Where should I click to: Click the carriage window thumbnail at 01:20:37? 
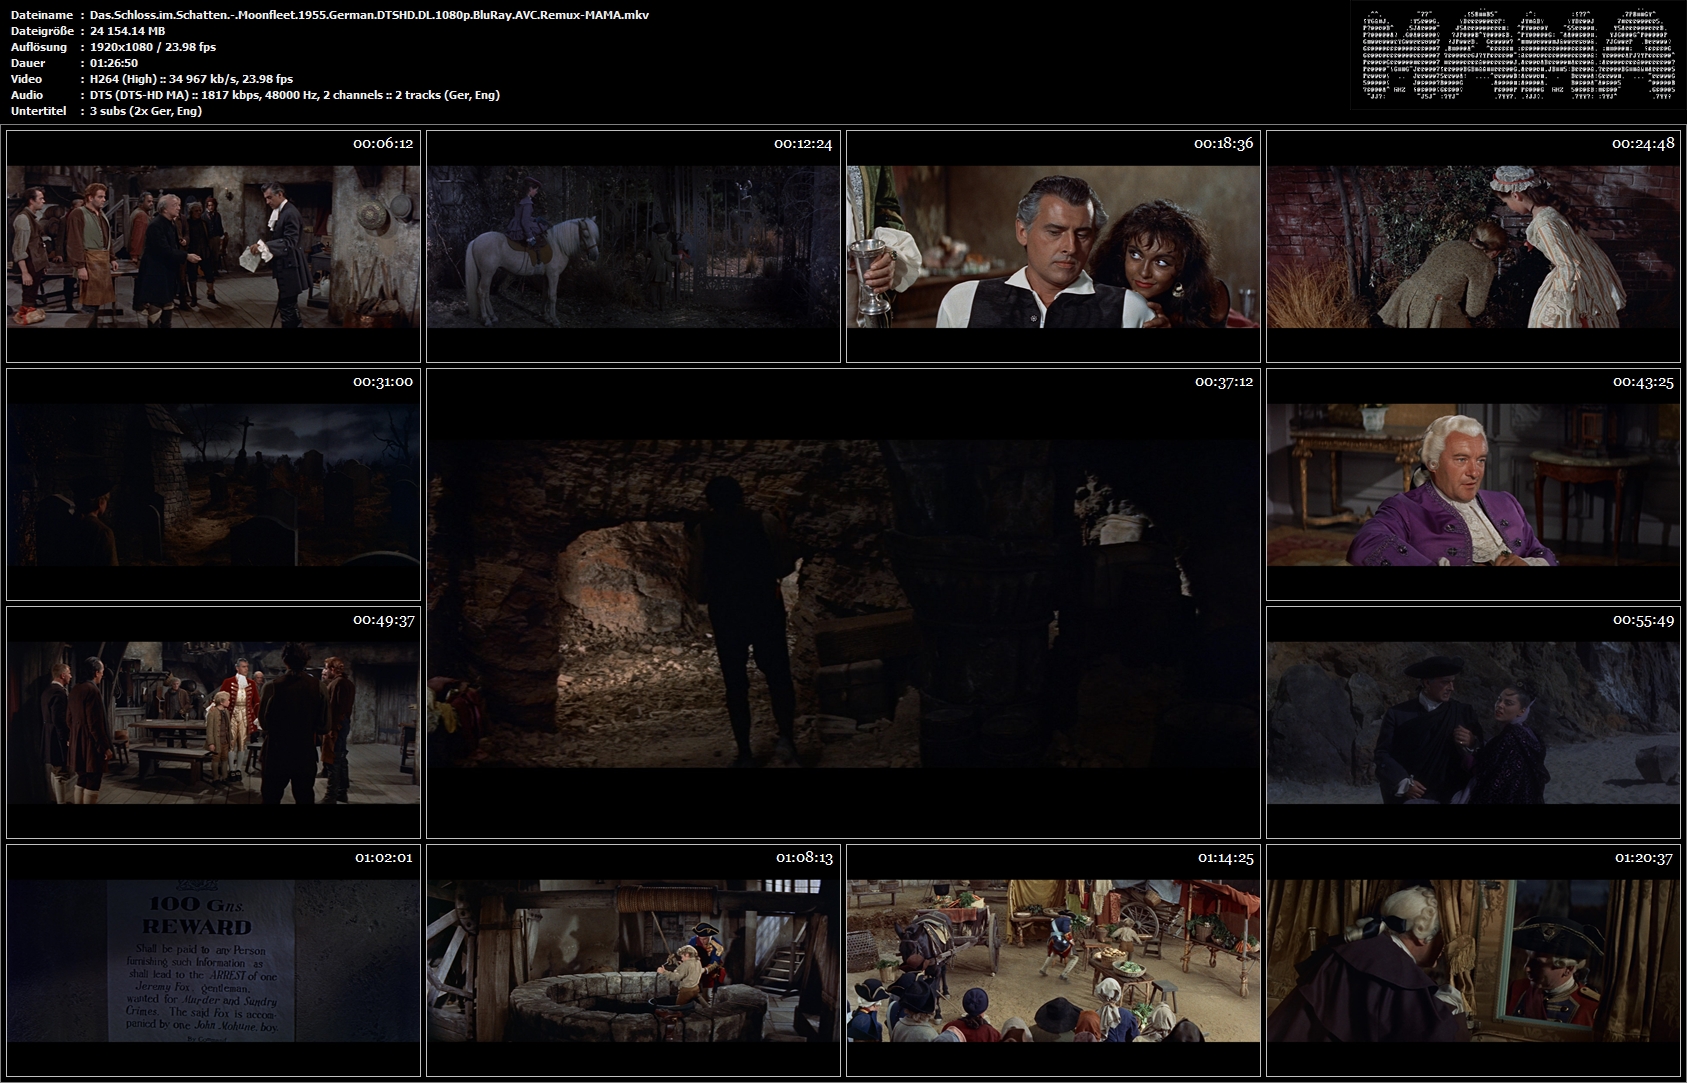point(1473,960)
